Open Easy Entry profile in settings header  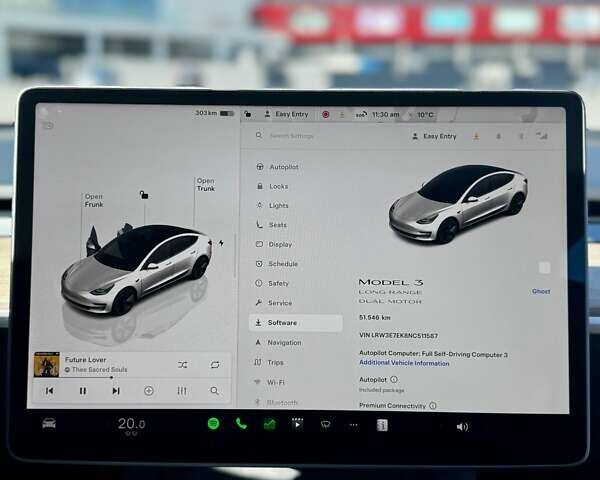click(x=434, y=136)
